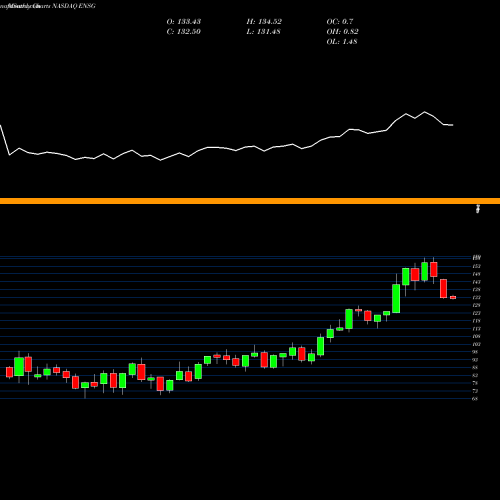Image resolution: width=500 pixels, height=500 pixels.
Task: Click the 88 price axis label
Action: [475, 368]
